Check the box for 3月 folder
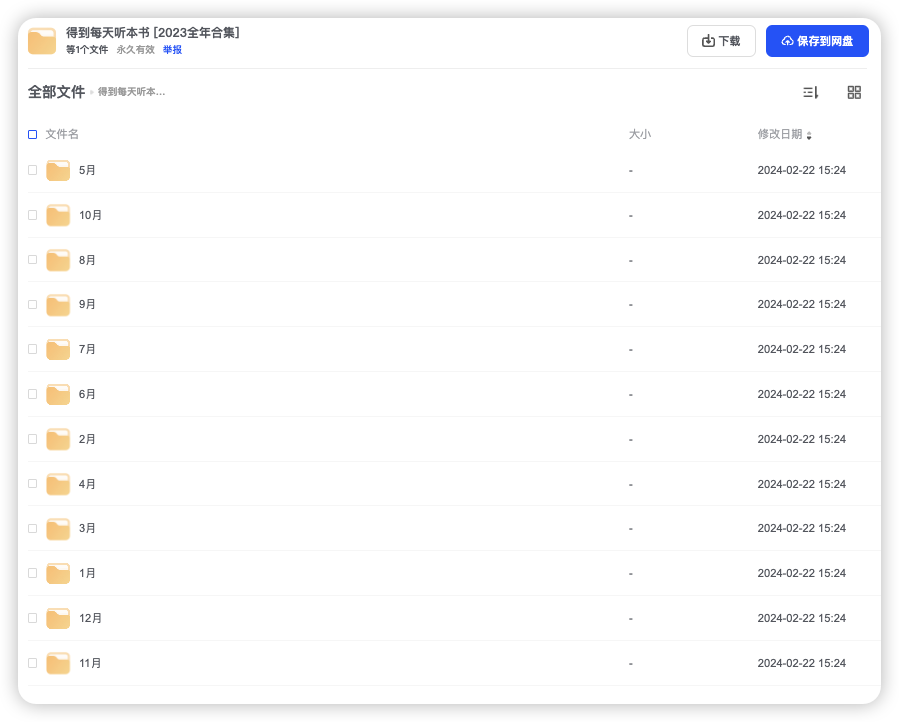 pos(33,528)
